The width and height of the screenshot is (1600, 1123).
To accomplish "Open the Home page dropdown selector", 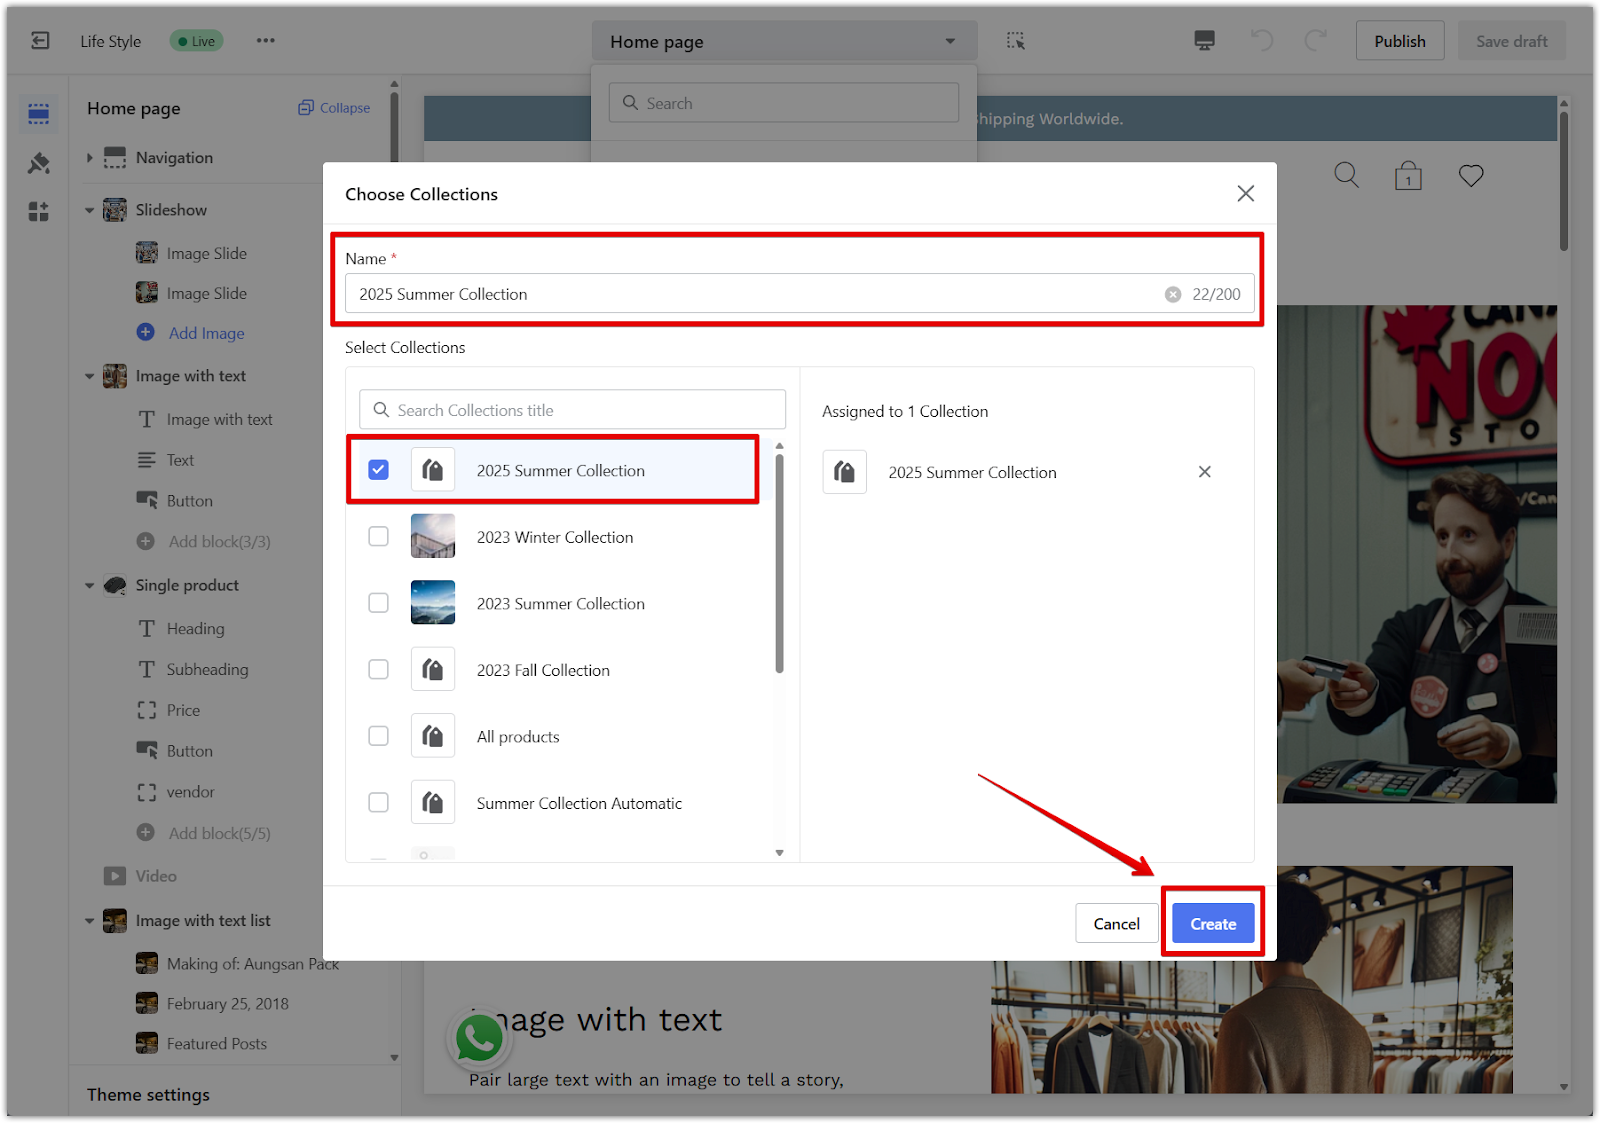I will [784, 42].
